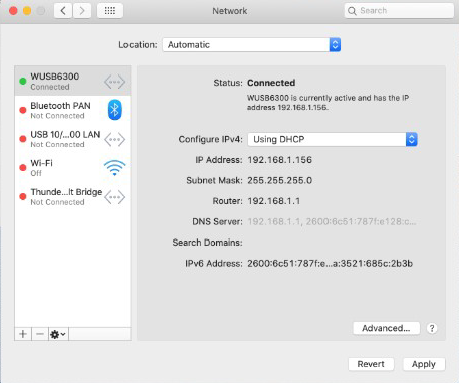Click the Apply button
This screenshot has height=383, width=459.
pyautogui.click(x=424, y=364)
